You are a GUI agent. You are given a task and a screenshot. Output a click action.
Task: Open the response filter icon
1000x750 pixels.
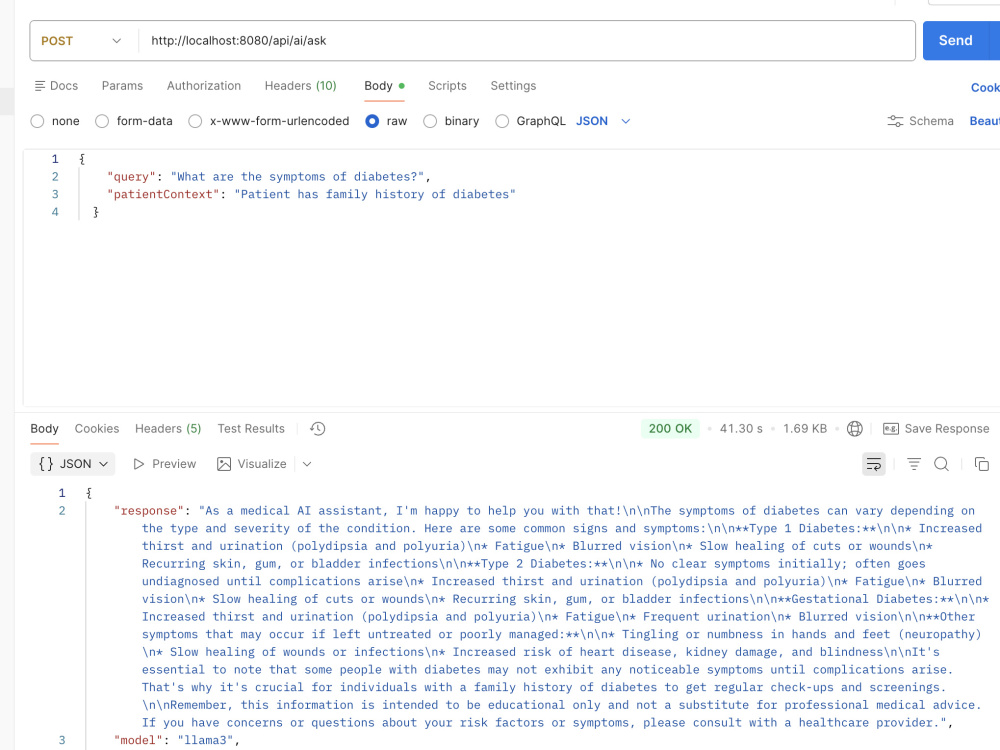pos(914,464)
